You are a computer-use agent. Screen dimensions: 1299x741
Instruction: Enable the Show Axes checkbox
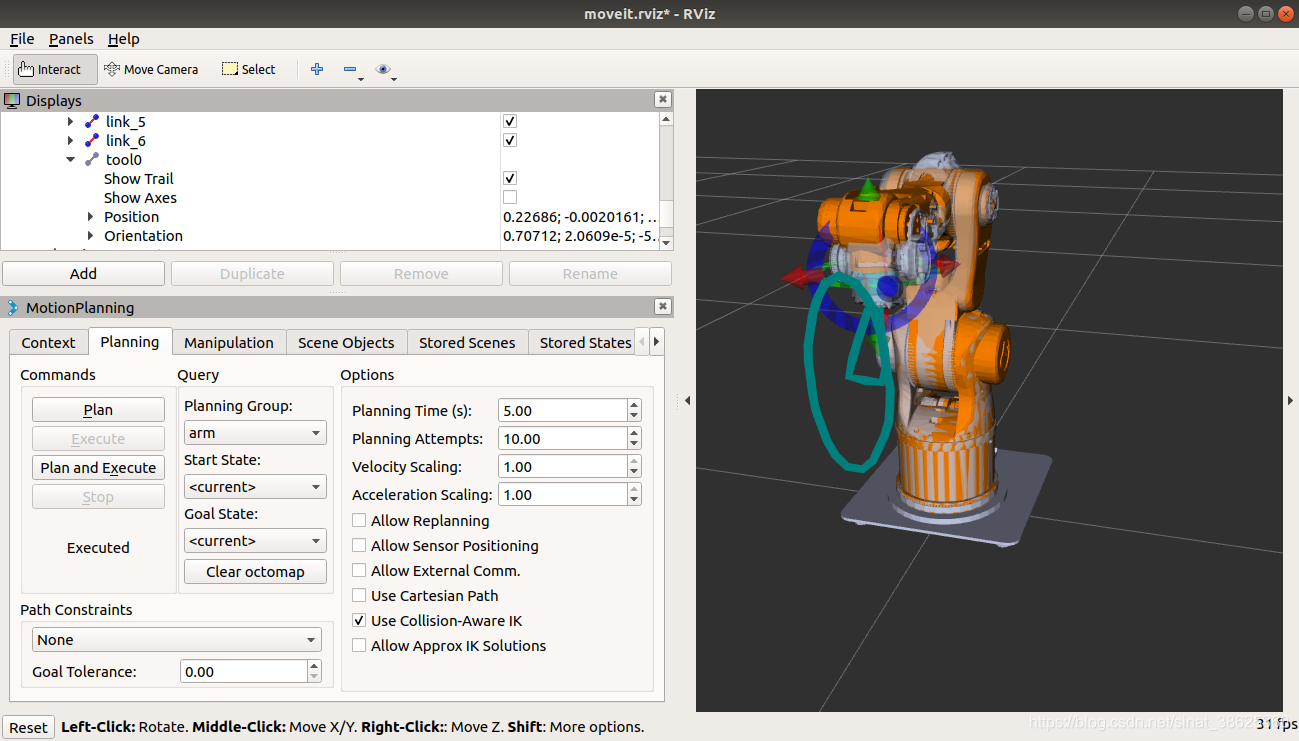click(510, 197)
